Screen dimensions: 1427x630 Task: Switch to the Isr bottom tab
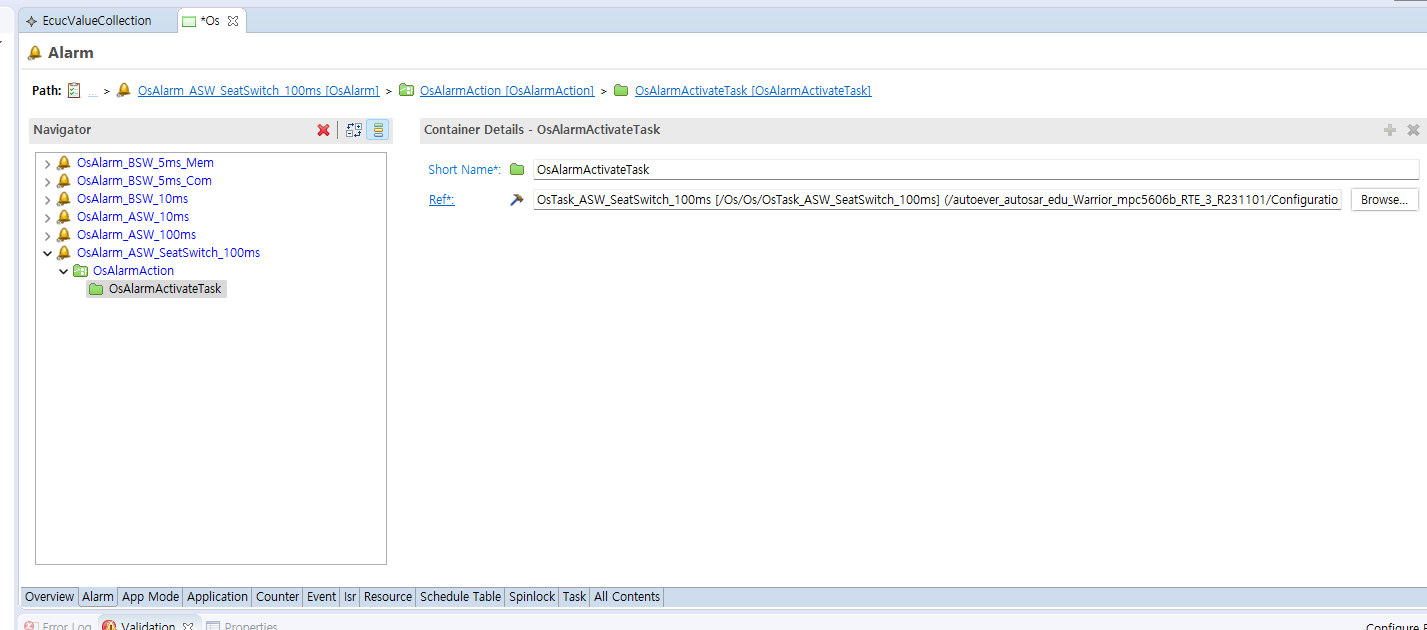[350, 597]
